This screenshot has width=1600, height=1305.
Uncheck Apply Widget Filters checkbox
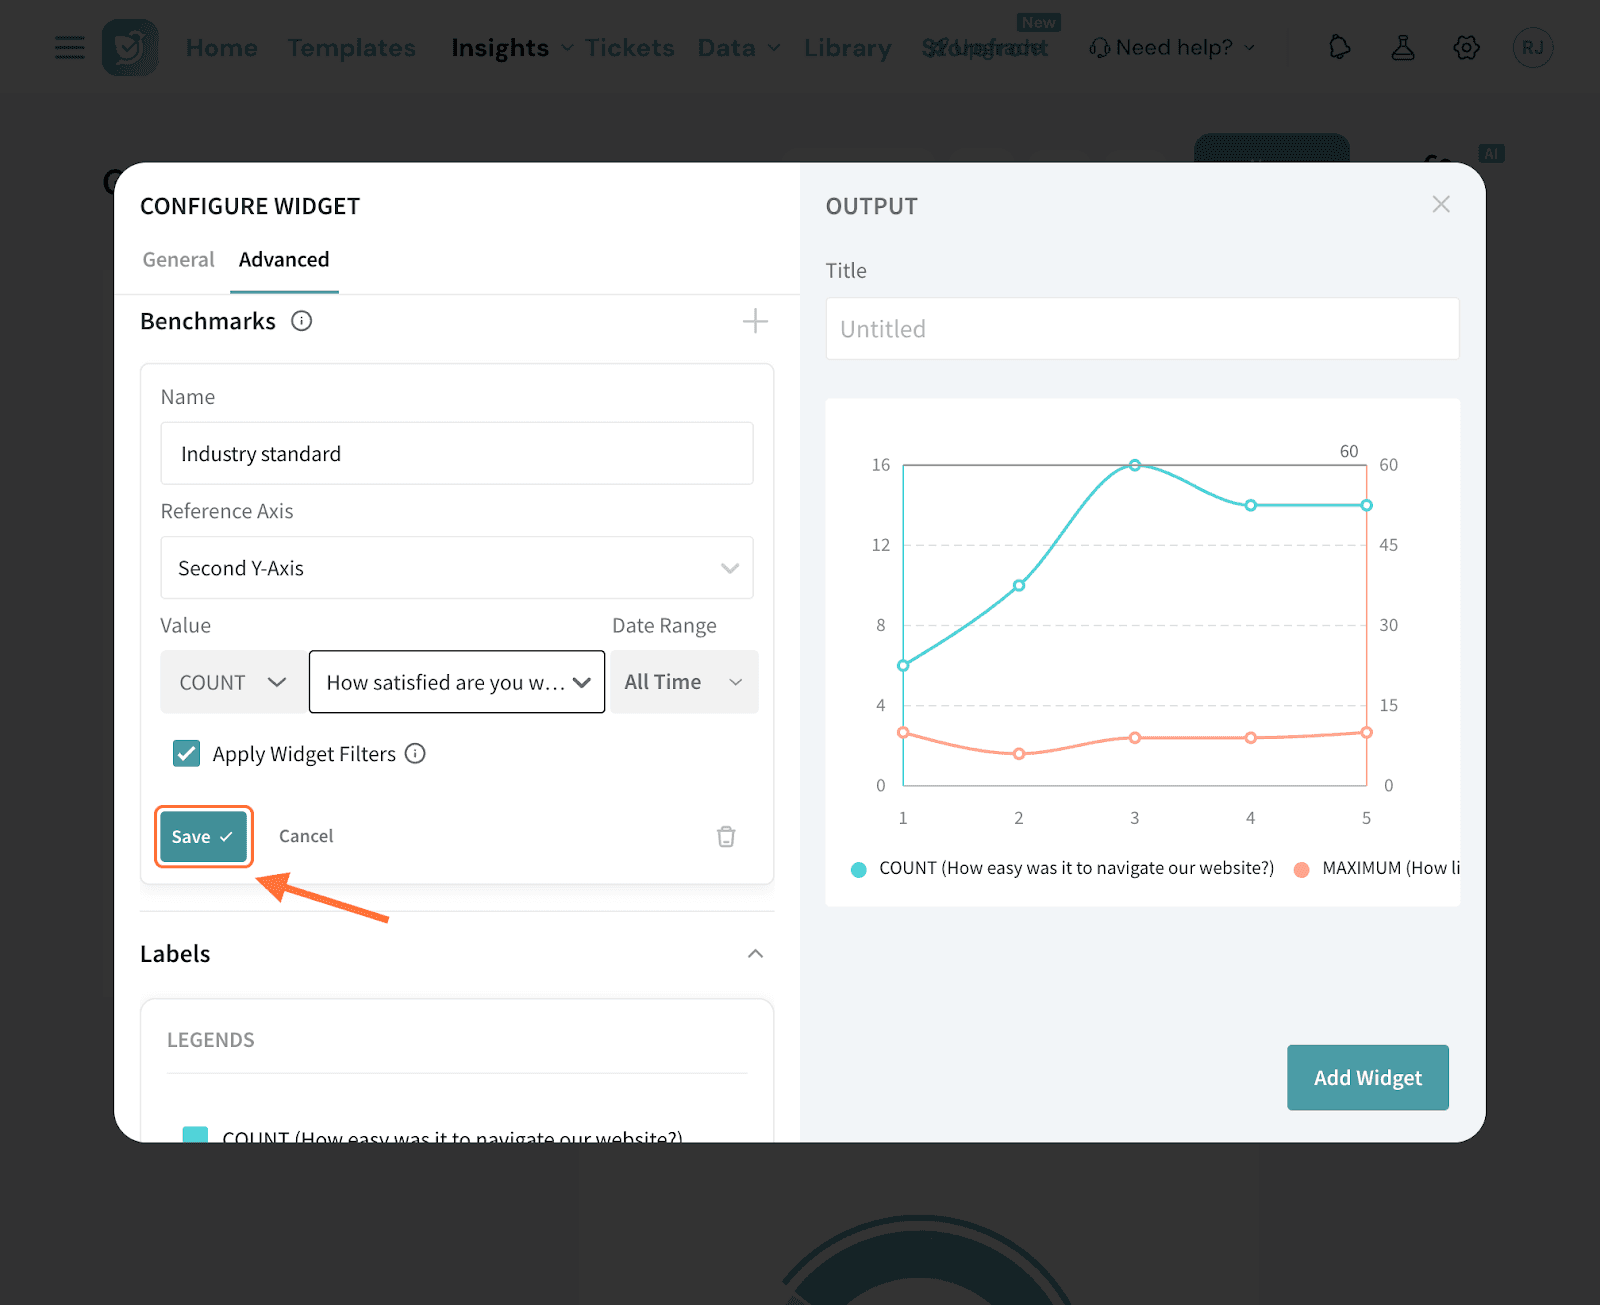pos(187,754)
